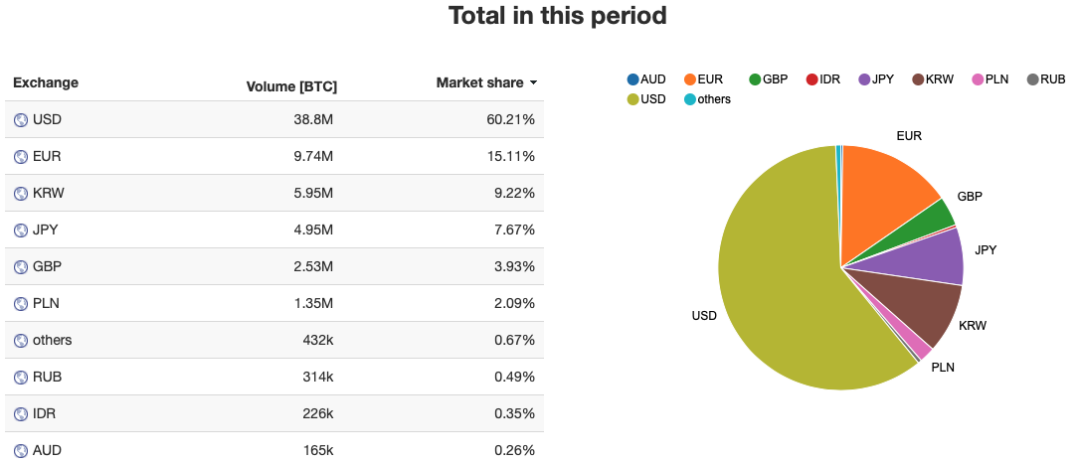The height and width of the screenshot is (463, 1080).
Task: Click the globe icon beside EUR
Action: [20, 157]
